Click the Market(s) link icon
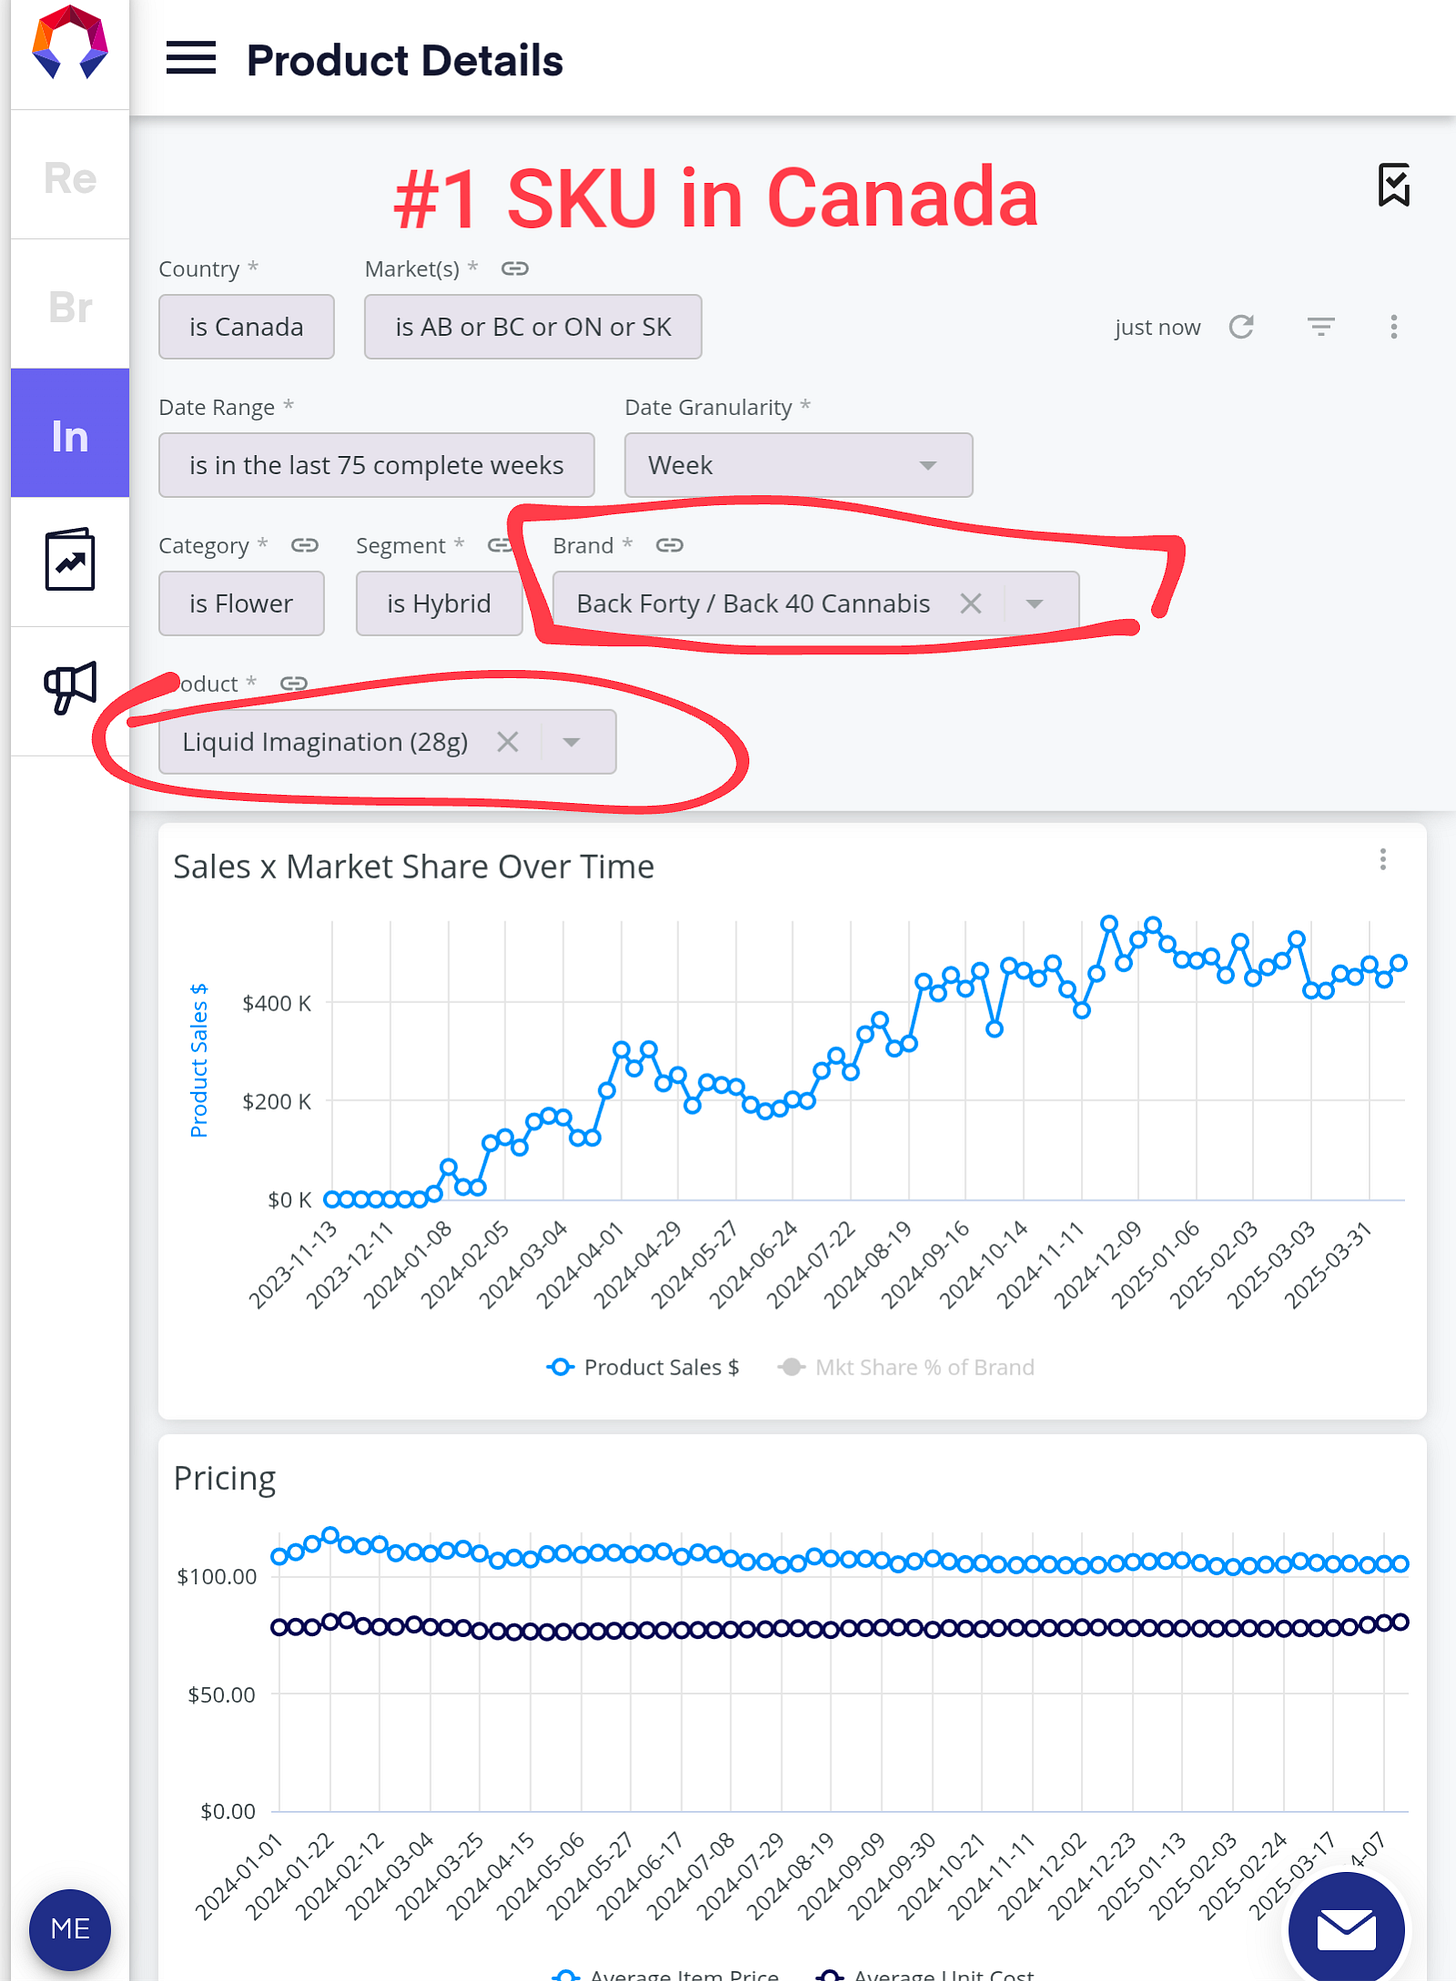 click(515, 268)
